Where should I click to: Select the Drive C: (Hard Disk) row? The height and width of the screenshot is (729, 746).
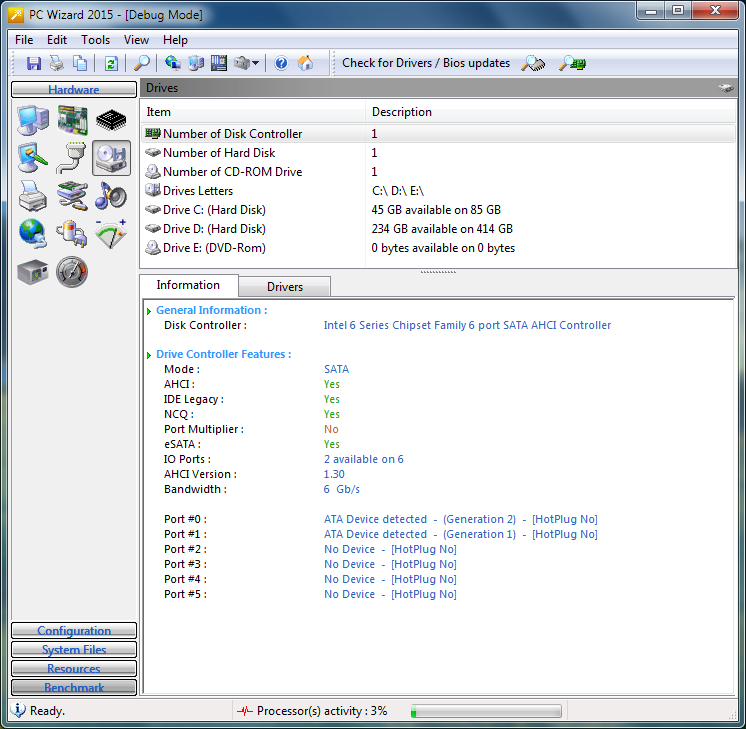(x=438, y=210)
